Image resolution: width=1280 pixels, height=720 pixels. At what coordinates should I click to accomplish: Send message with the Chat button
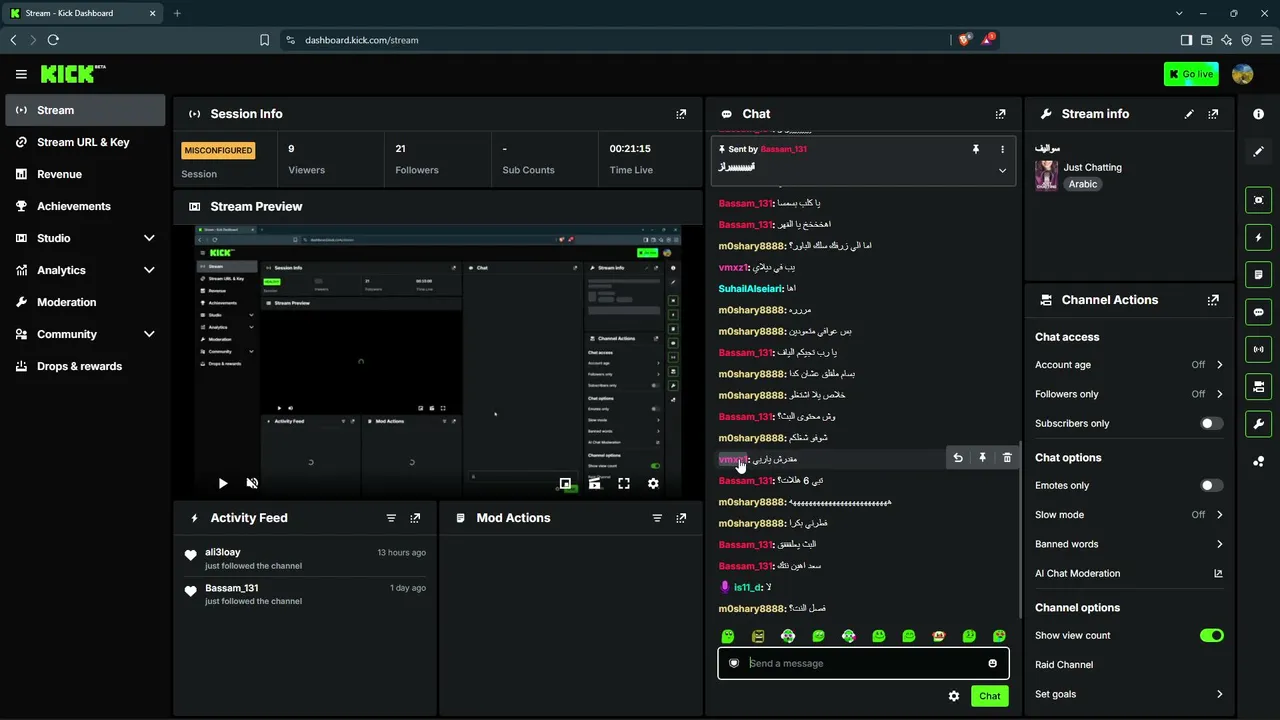[x=989, y=696]
